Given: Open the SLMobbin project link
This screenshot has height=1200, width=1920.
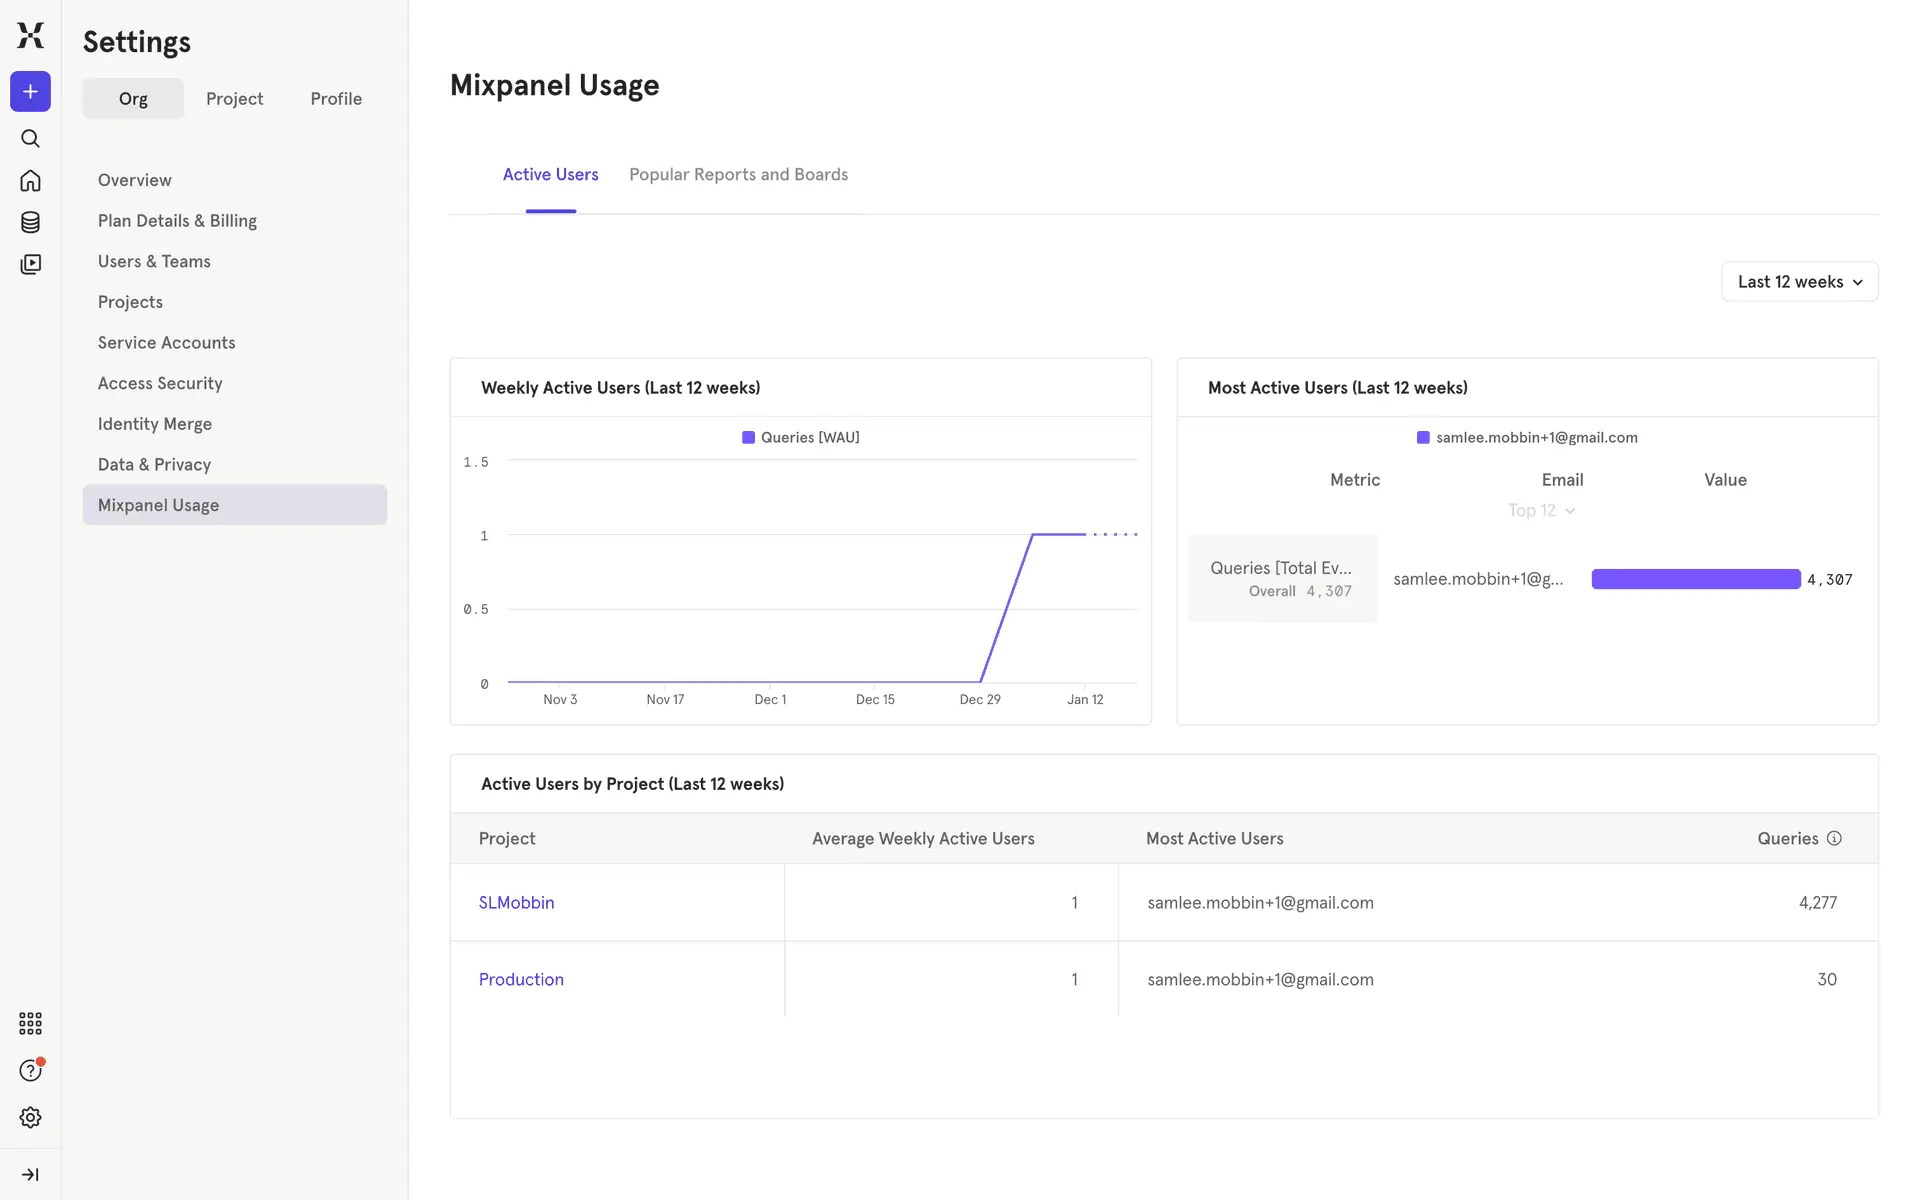Looking at the screenshot, I should coord(516,902).
